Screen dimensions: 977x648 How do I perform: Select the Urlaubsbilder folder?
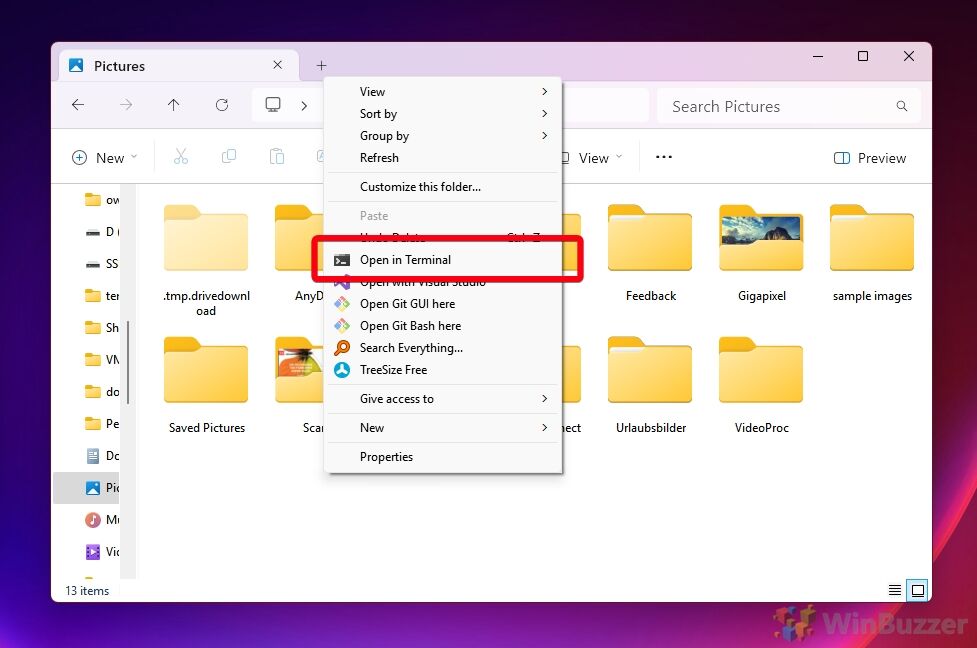[x=650, y=386]
